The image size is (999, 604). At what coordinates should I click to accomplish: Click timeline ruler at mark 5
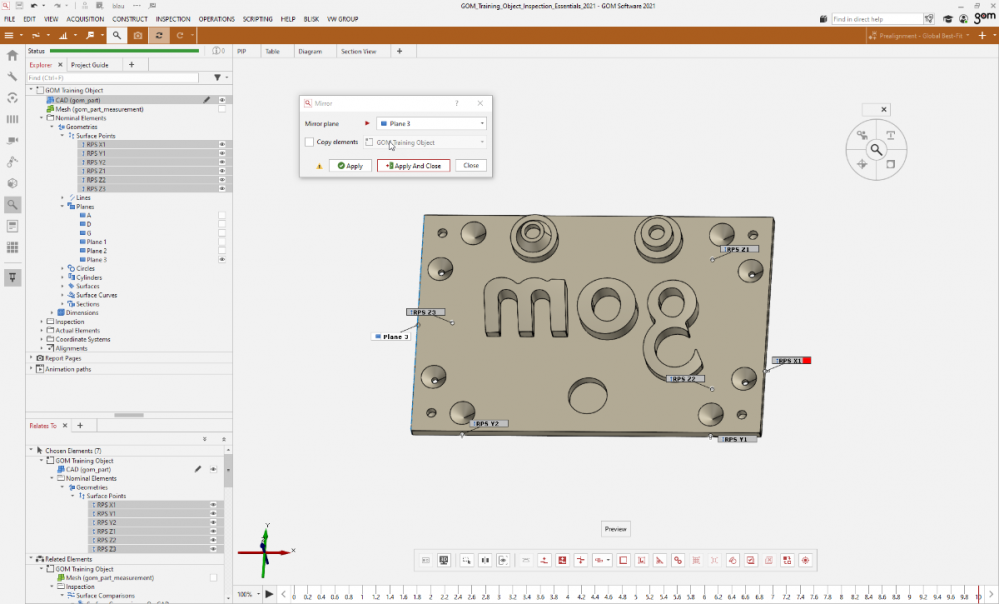pos(635,597)
